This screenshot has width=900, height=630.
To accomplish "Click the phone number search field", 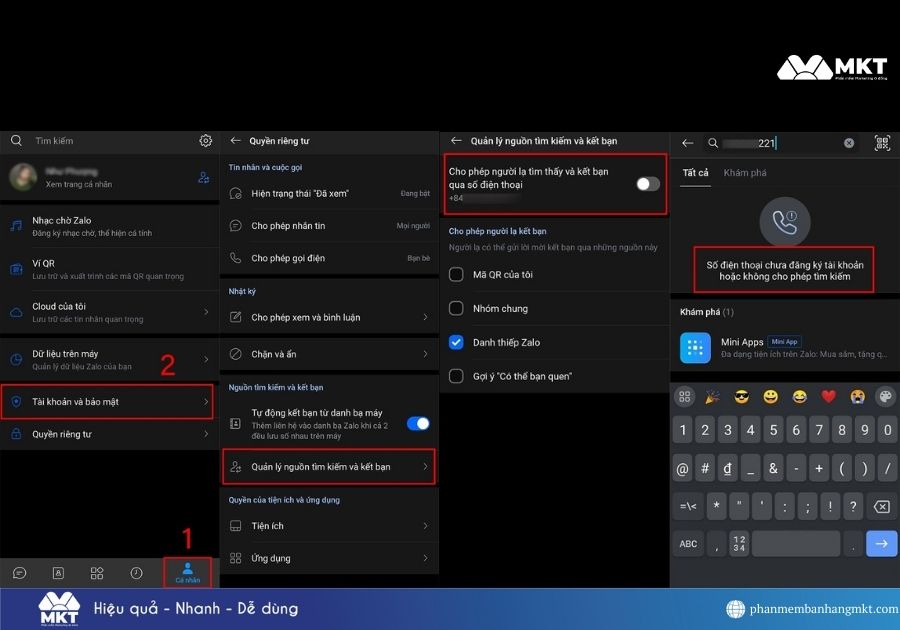I will pos(780,143).
